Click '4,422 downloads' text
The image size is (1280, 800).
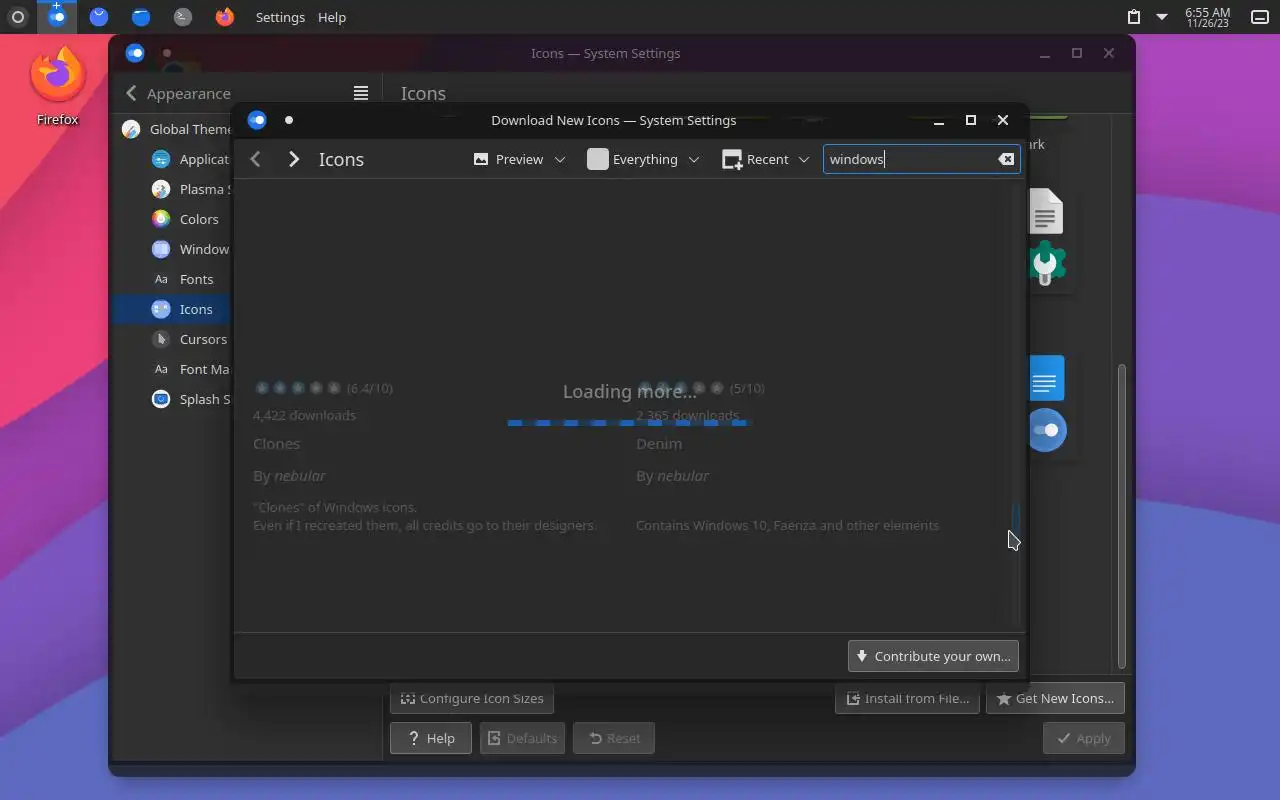point(304,415)
